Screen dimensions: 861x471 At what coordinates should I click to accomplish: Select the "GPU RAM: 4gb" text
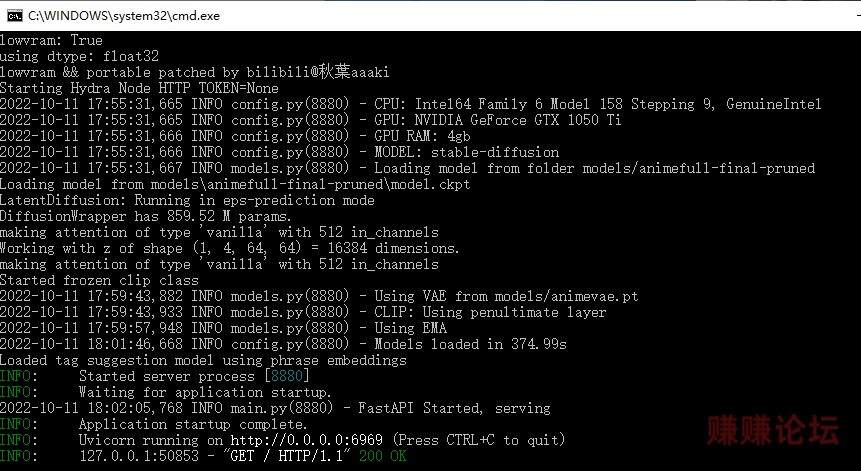point(422,136)
